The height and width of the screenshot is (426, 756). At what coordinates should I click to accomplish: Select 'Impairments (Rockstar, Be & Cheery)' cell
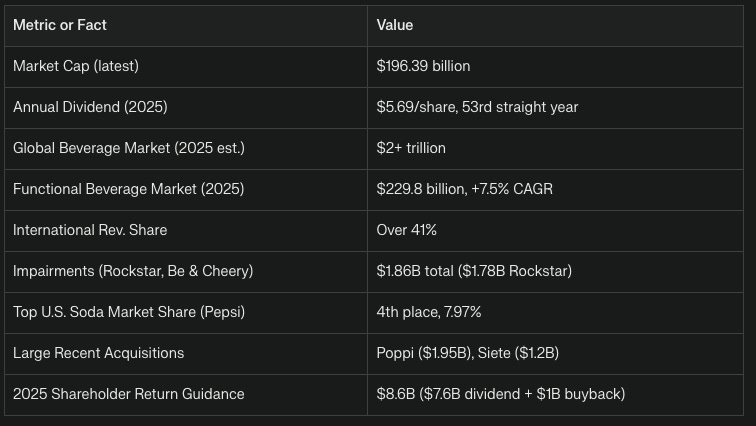pos(186,272)
